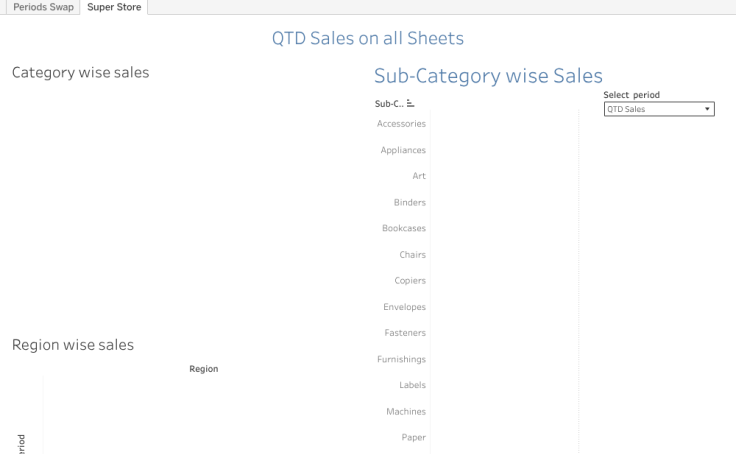This screenshot has height=454, width=736.
Task: Click the Region header in Region chart
Action: click(203, 369)
